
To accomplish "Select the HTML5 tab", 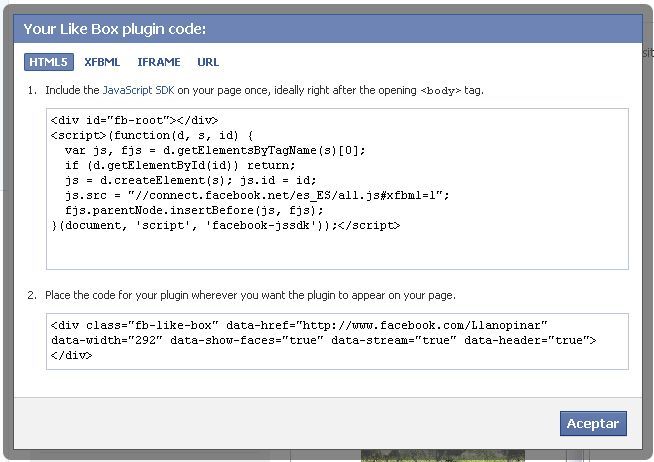I will (x=49, y=62).
